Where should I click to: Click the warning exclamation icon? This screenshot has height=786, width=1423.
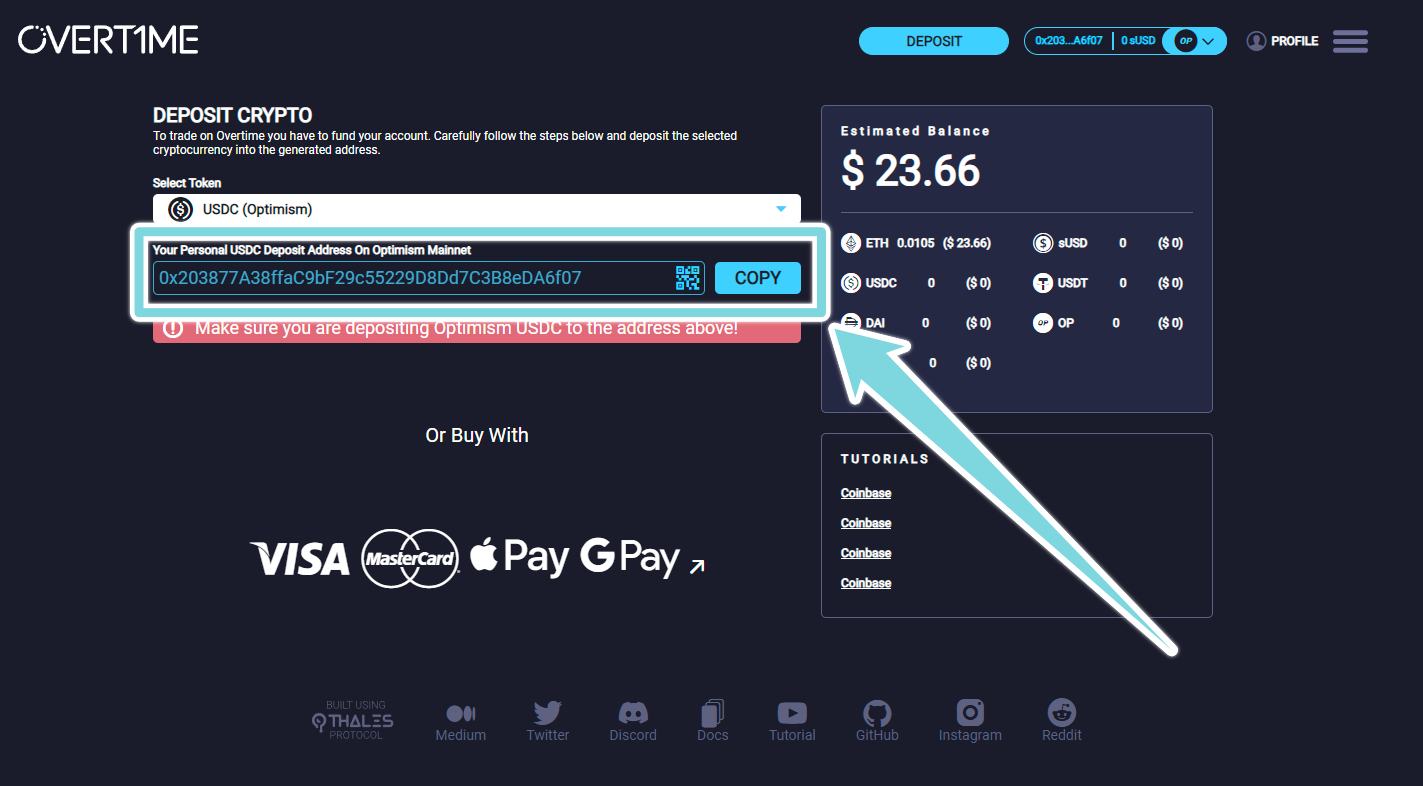click(173, 328)
